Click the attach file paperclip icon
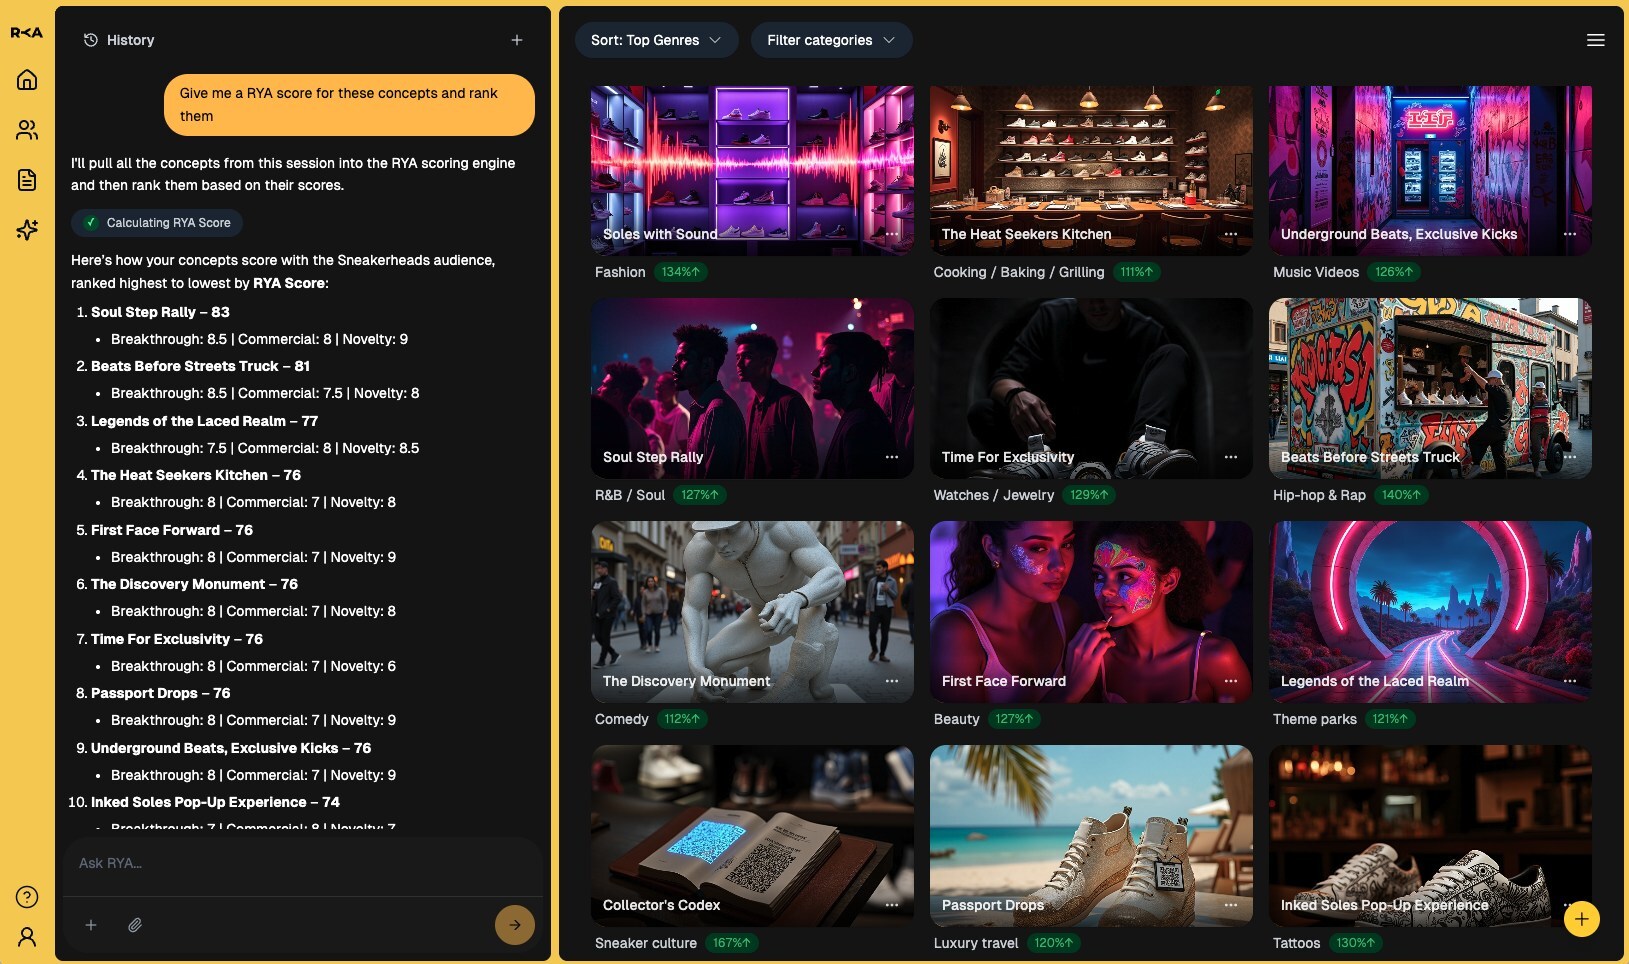 coord(135,925)
